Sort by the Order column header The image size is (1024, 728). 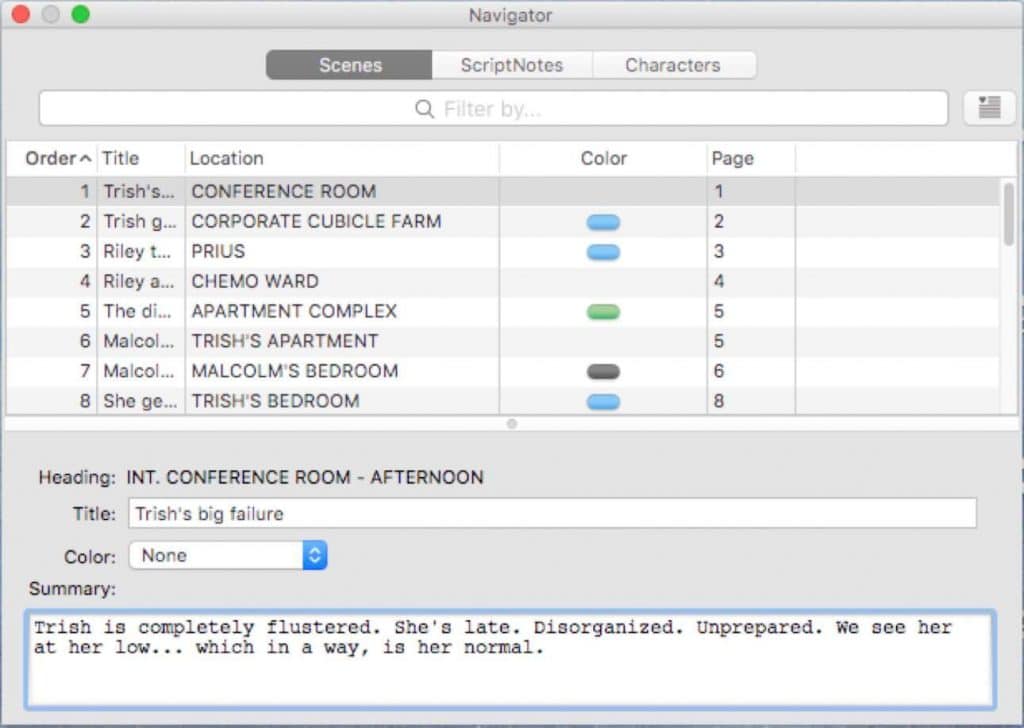pos(51,158)
